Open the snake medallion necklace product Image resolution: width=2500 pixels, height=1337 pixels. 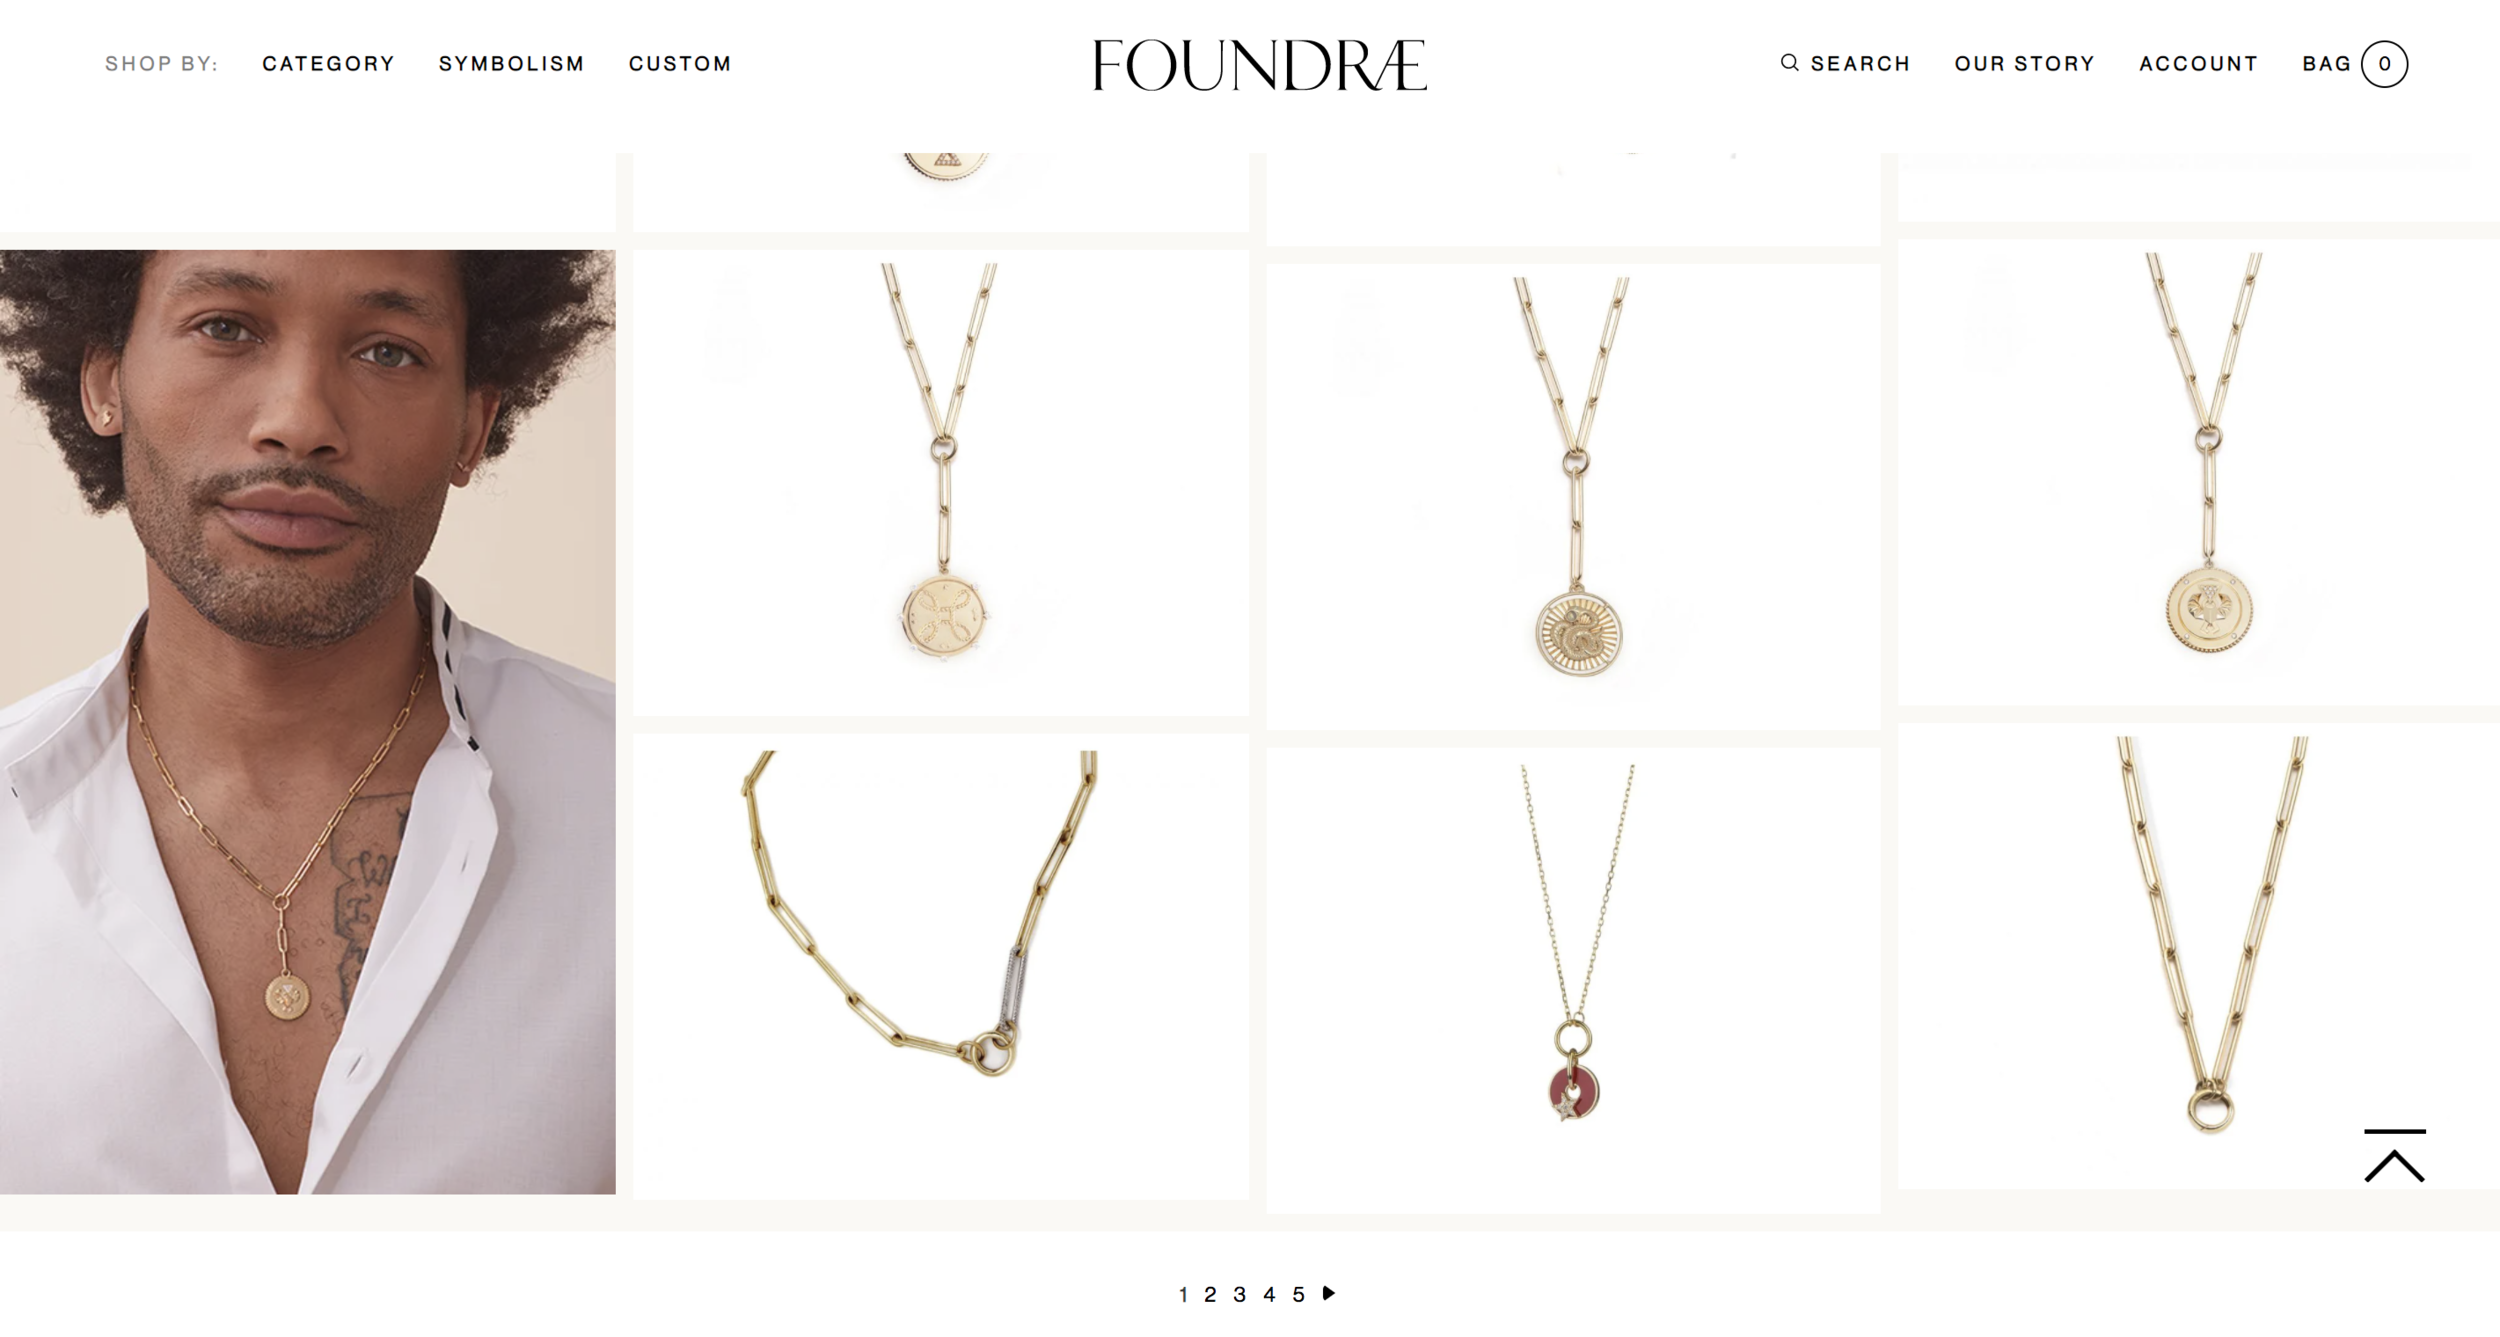coord(1573,497)
